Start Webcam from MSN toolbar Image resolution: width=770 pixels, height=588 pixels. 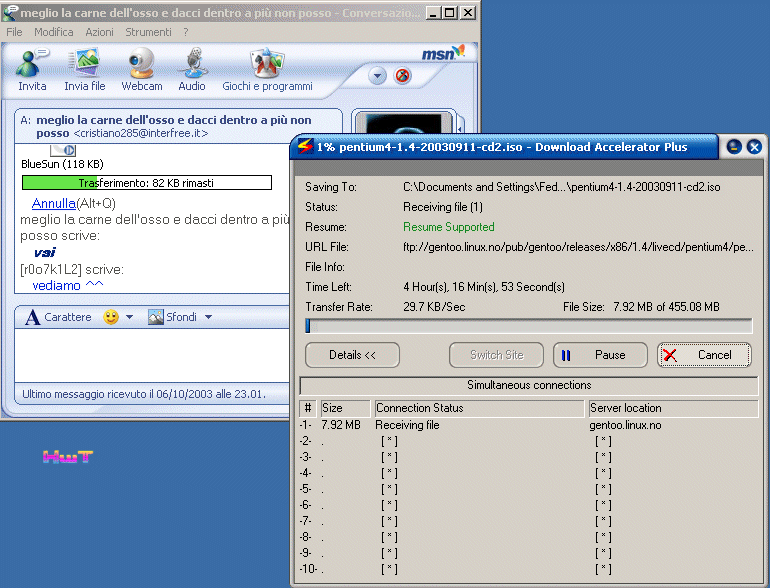[141, 70]
